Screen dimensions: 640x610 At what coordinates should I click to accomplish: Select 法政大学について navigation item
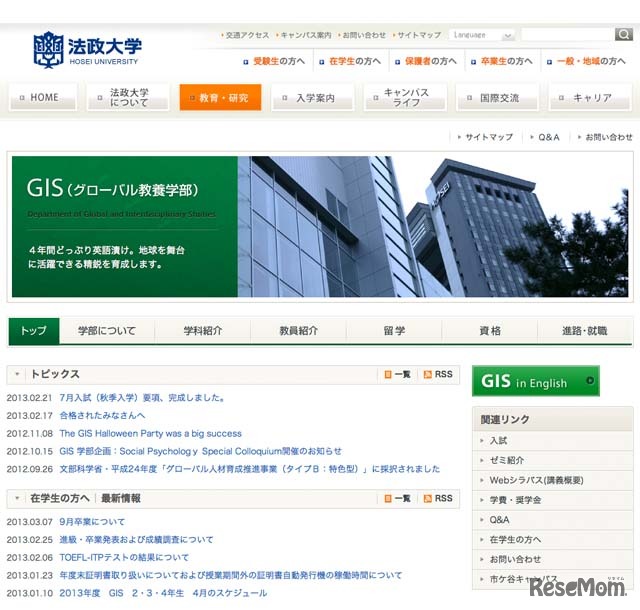click(128, 97)
